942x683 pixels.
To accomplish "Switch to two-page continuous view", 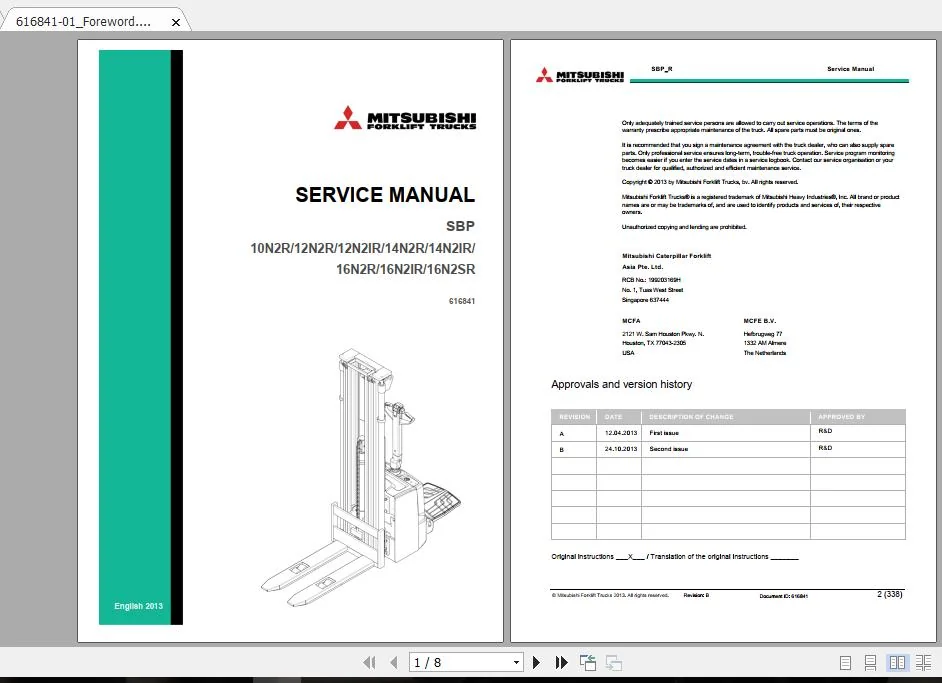I will (x=923, y=663).
